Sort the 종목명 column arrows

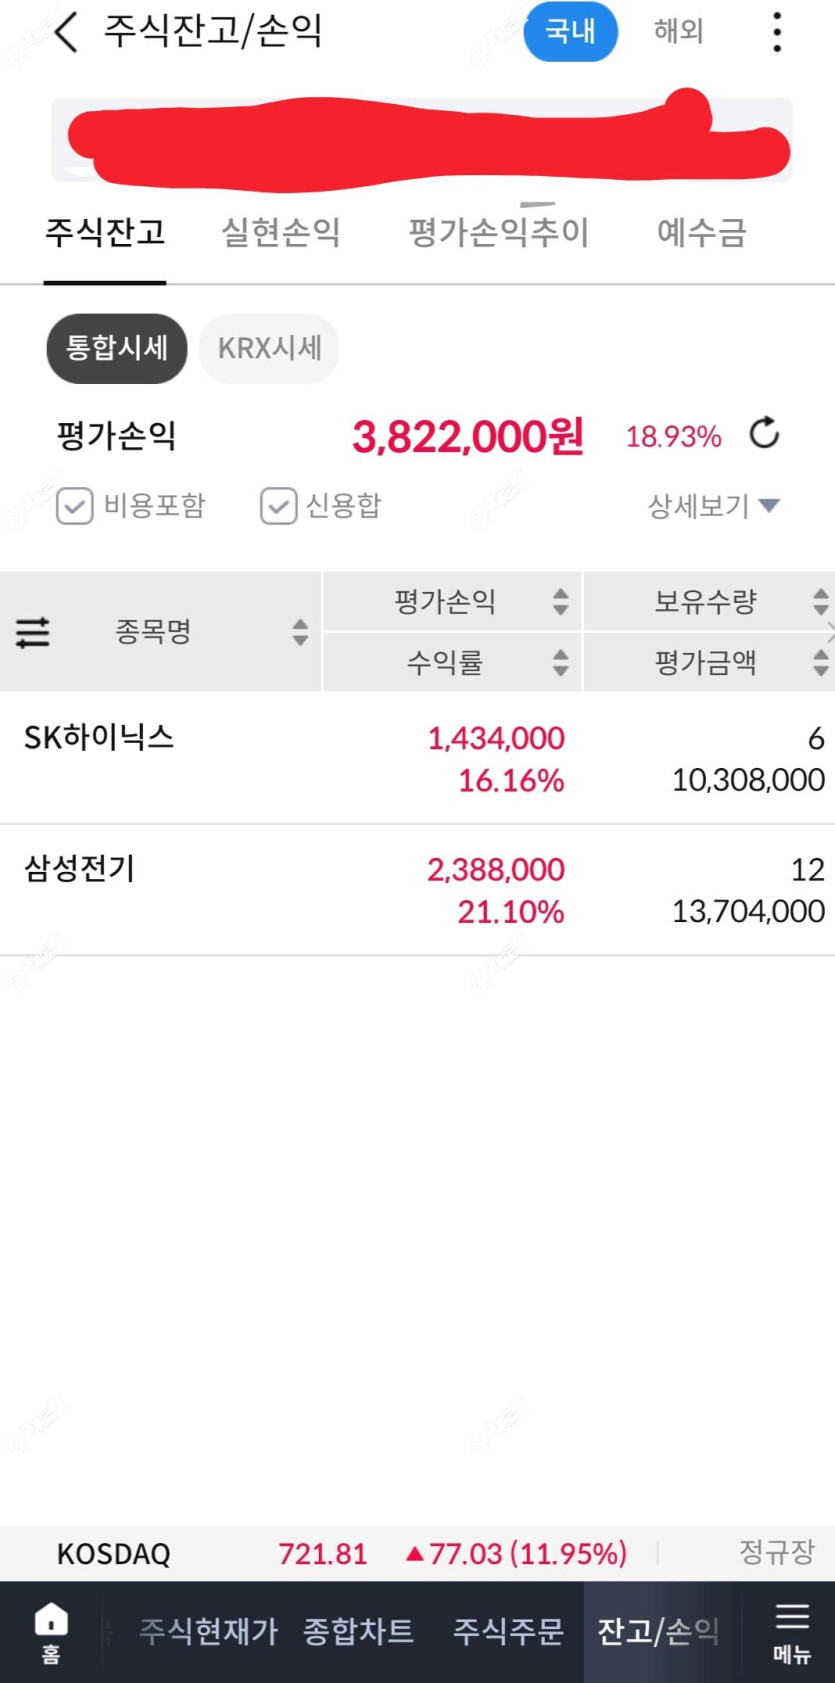point(300,632)
